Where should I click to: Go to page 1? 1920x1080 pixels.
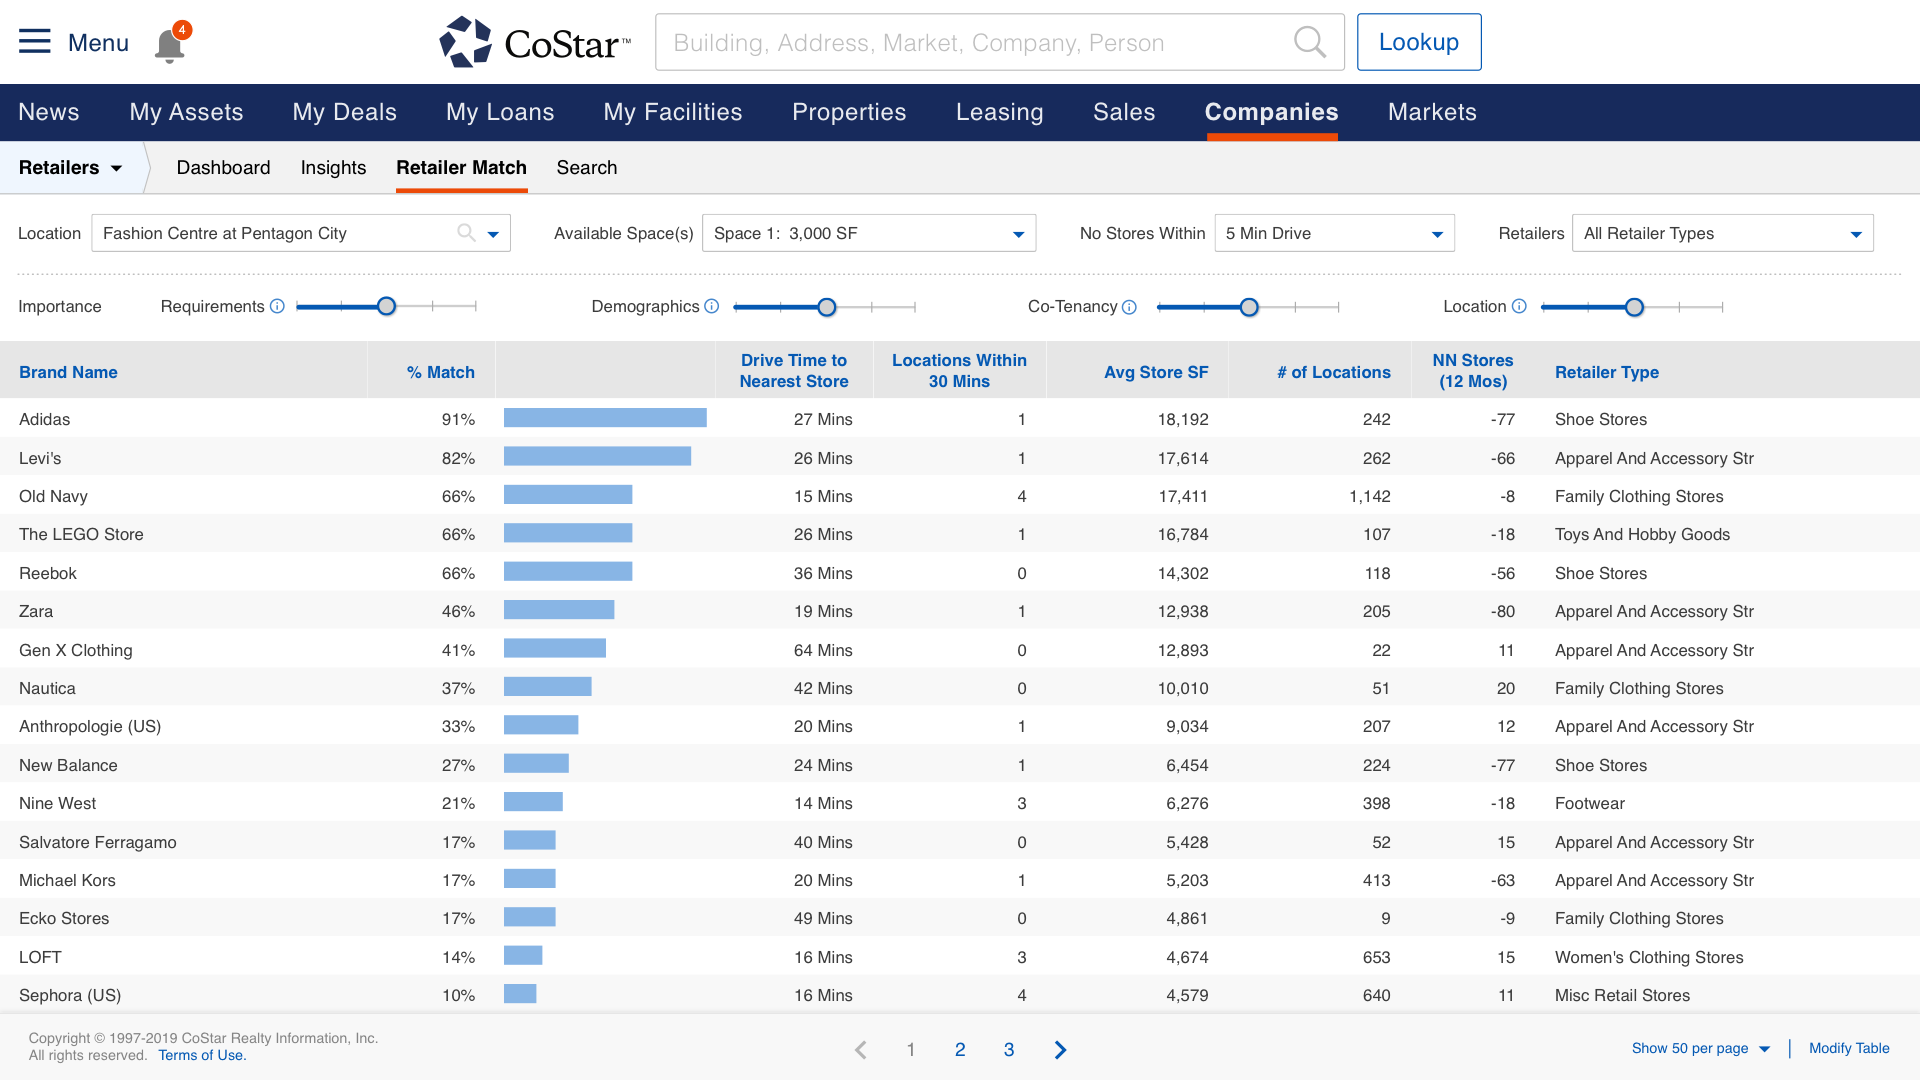911,1050
